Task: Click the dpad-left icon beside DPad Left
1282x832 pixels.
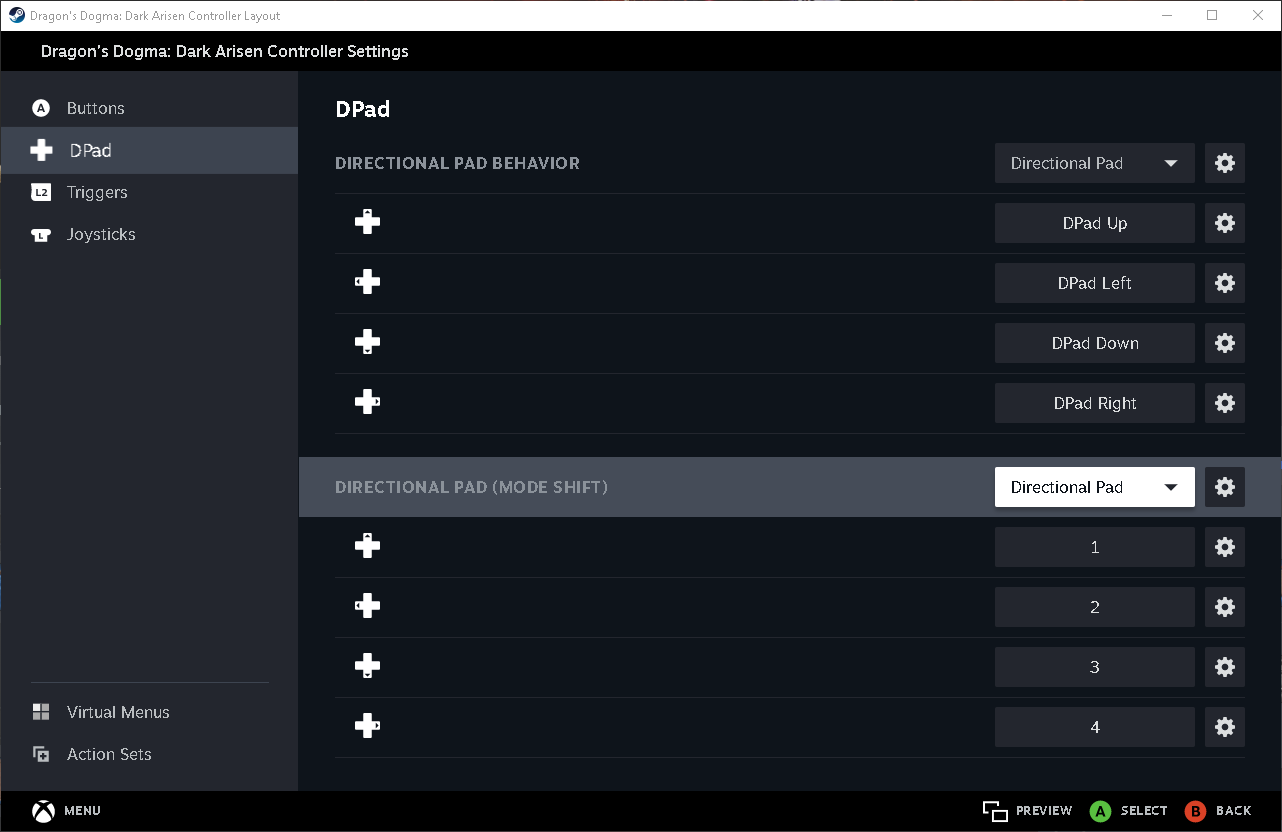Action: click(367, 282)
